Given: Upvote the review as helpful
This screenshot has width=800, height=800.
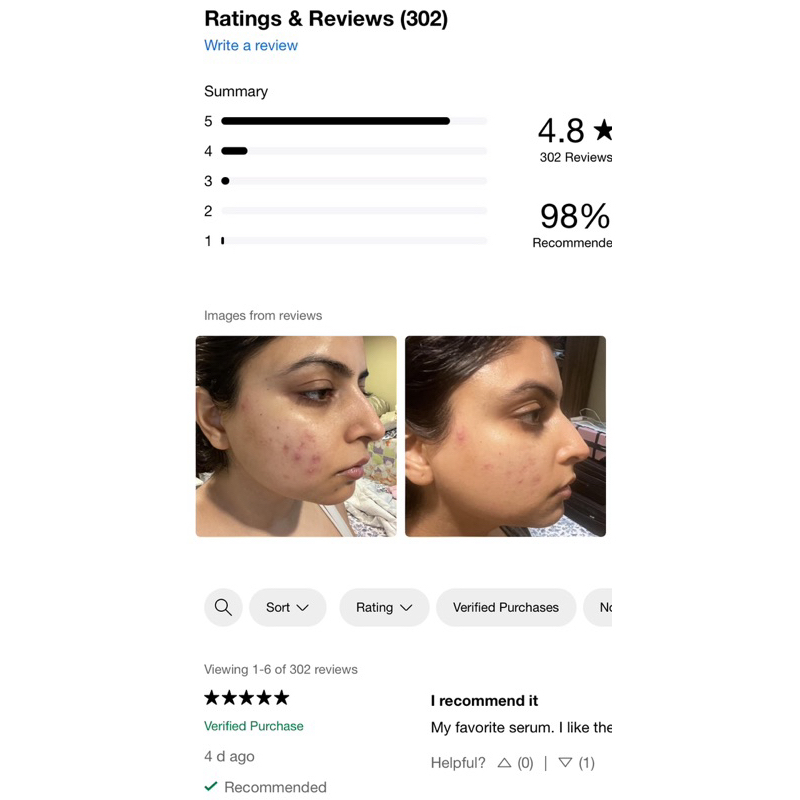Looking at the screenshot, I should tap(505, 763).
